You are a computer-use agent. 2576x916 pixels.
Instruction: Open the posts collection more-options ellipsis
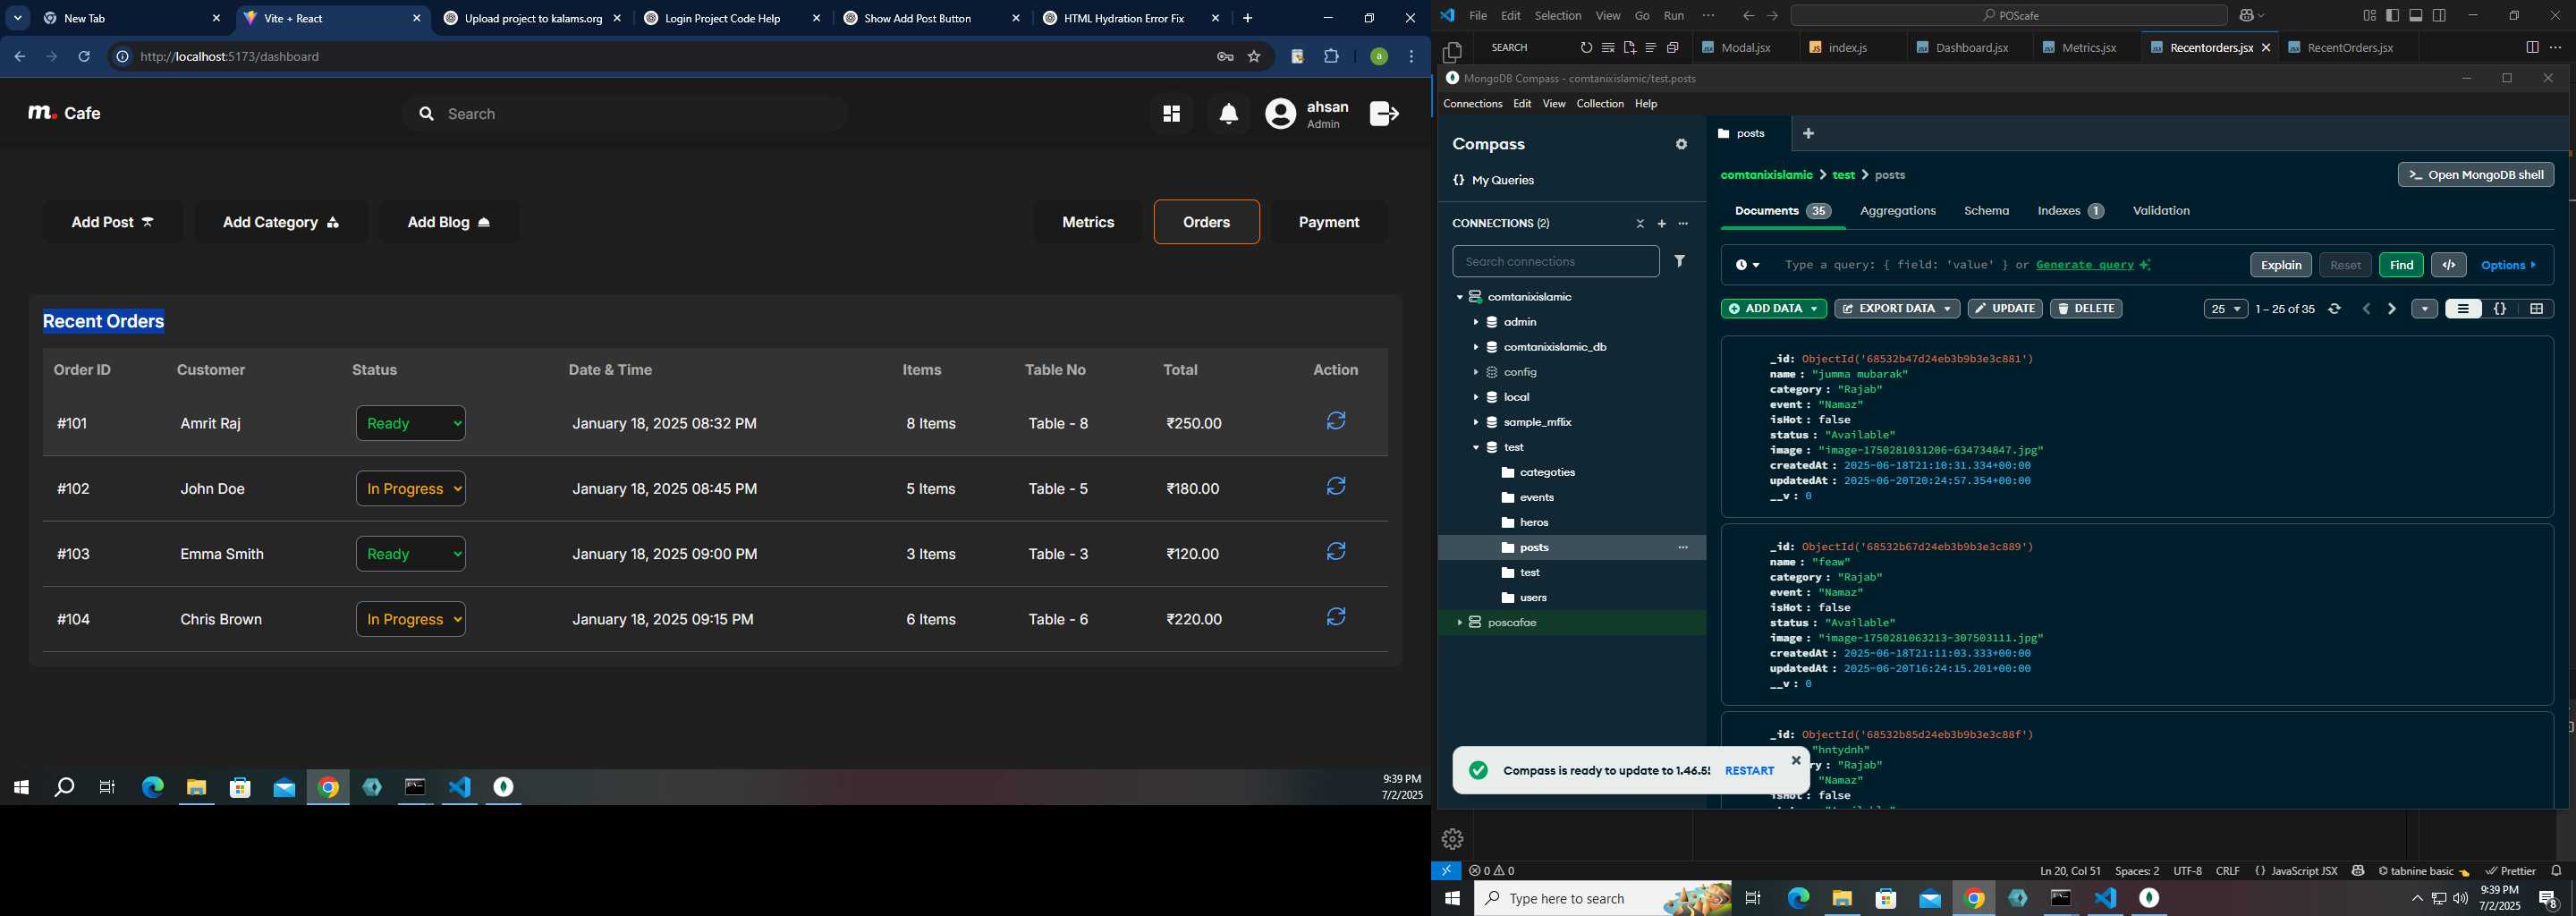pos(1683,548)
